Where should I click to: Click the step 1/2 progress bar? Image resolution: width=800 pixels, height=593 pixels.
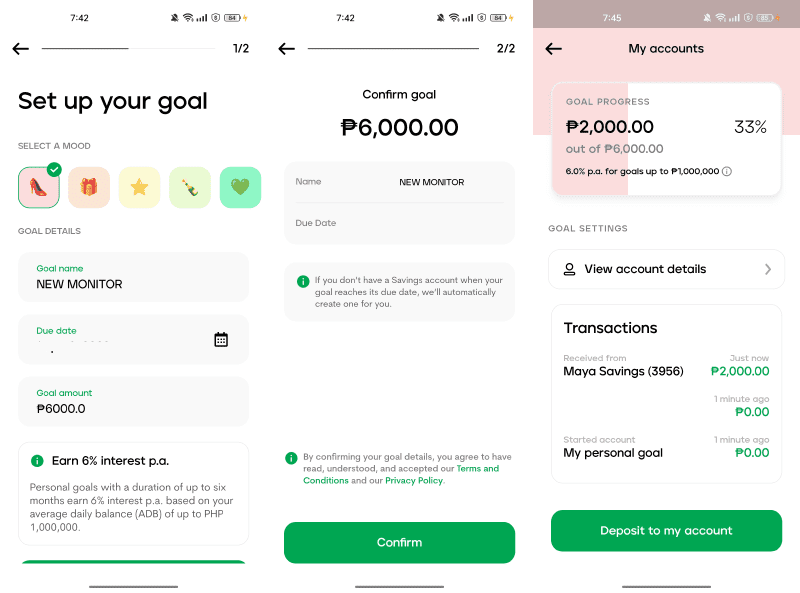click(x=129, y=48)
